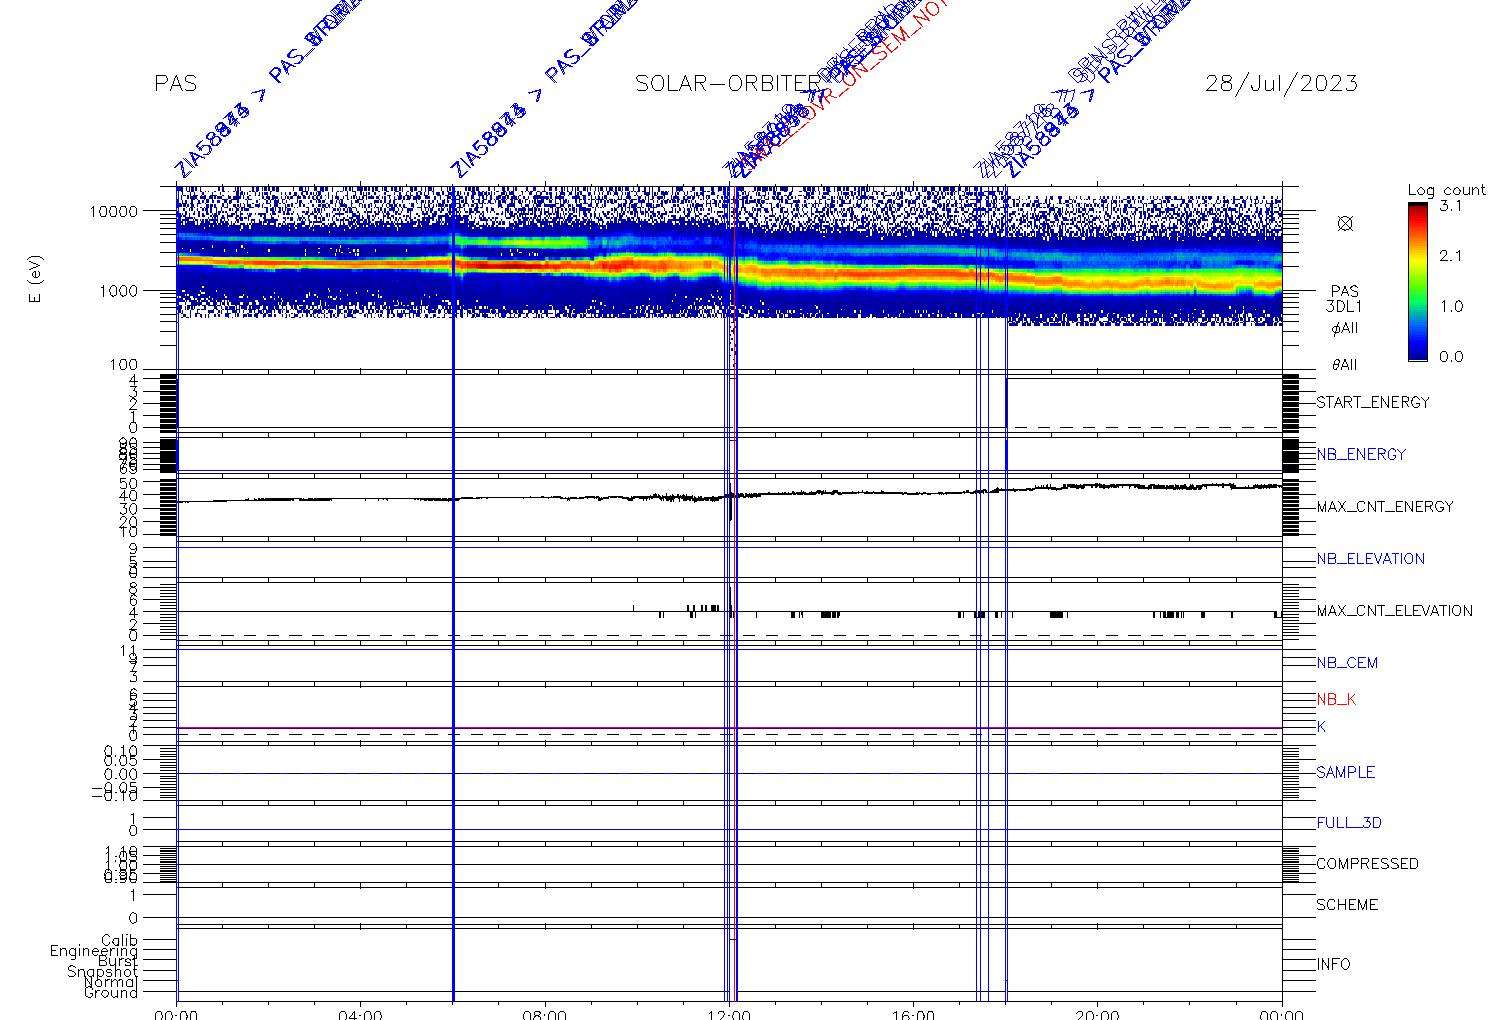Screen dimensions: 1512x1020
Task: Click the Calib mode row label
Action: 119,941
